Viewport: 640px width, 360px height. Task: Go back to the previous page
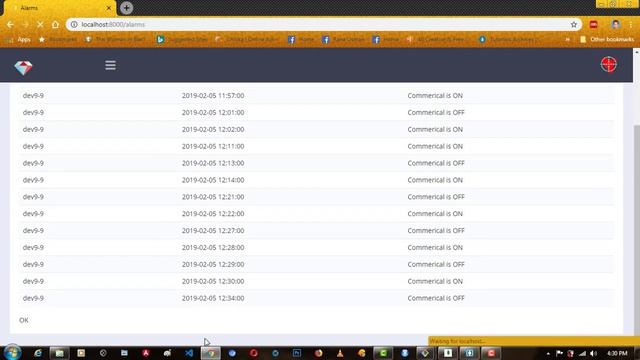click(x=10, y=24)
